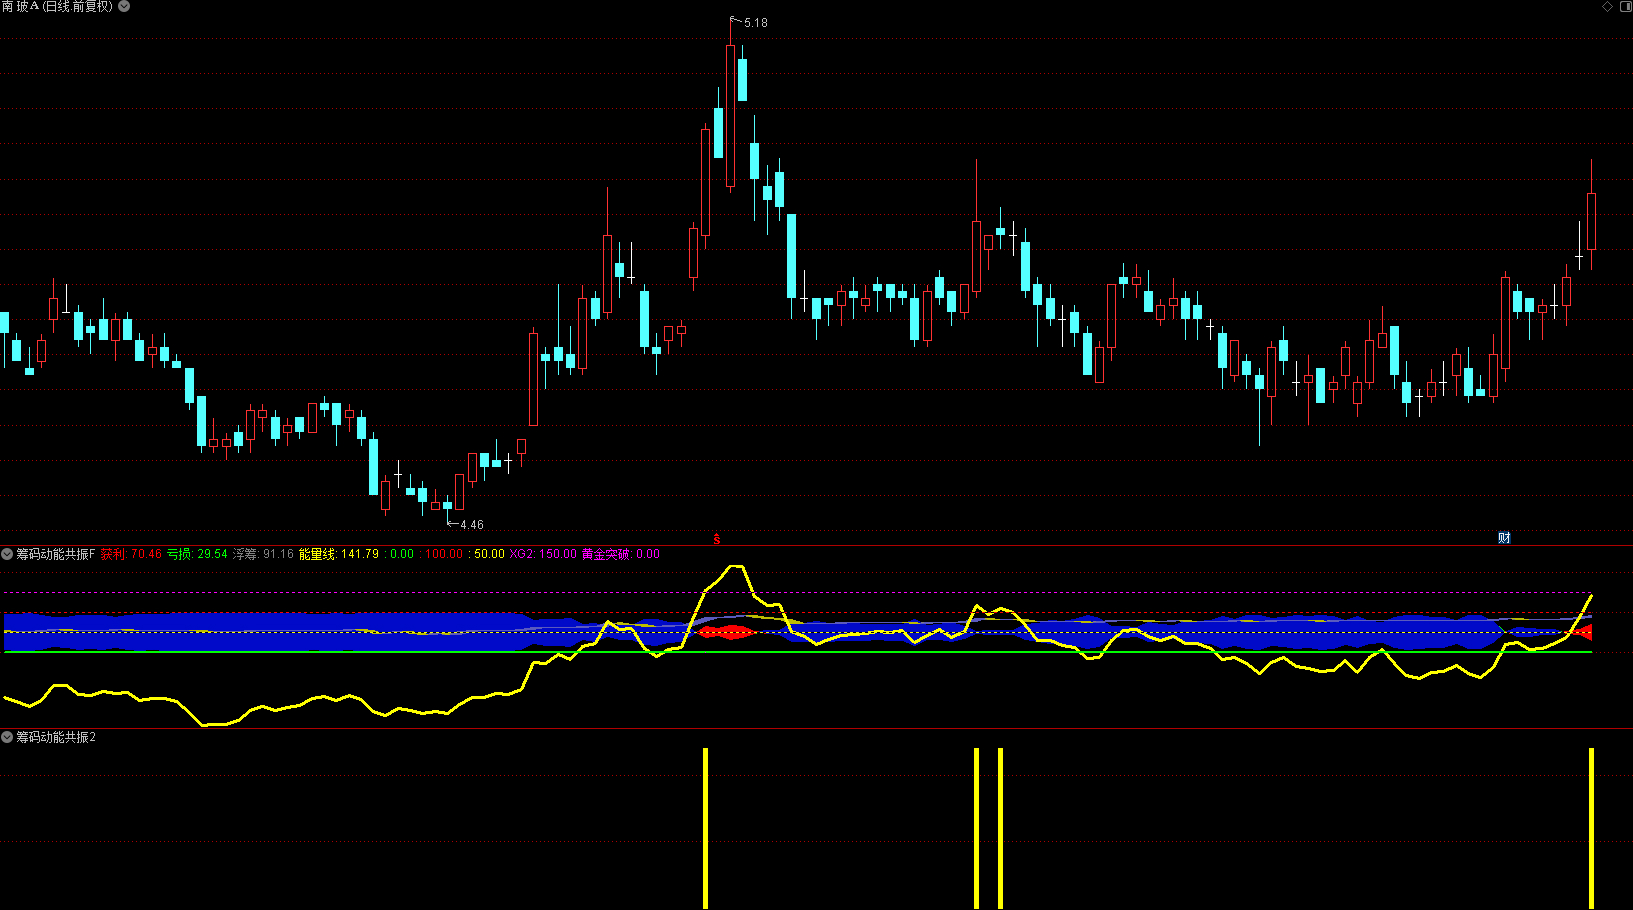This screenshot has width=1633, height=910.
Task: Click the red S marker on timeline
Action: [x=716, y=539]
